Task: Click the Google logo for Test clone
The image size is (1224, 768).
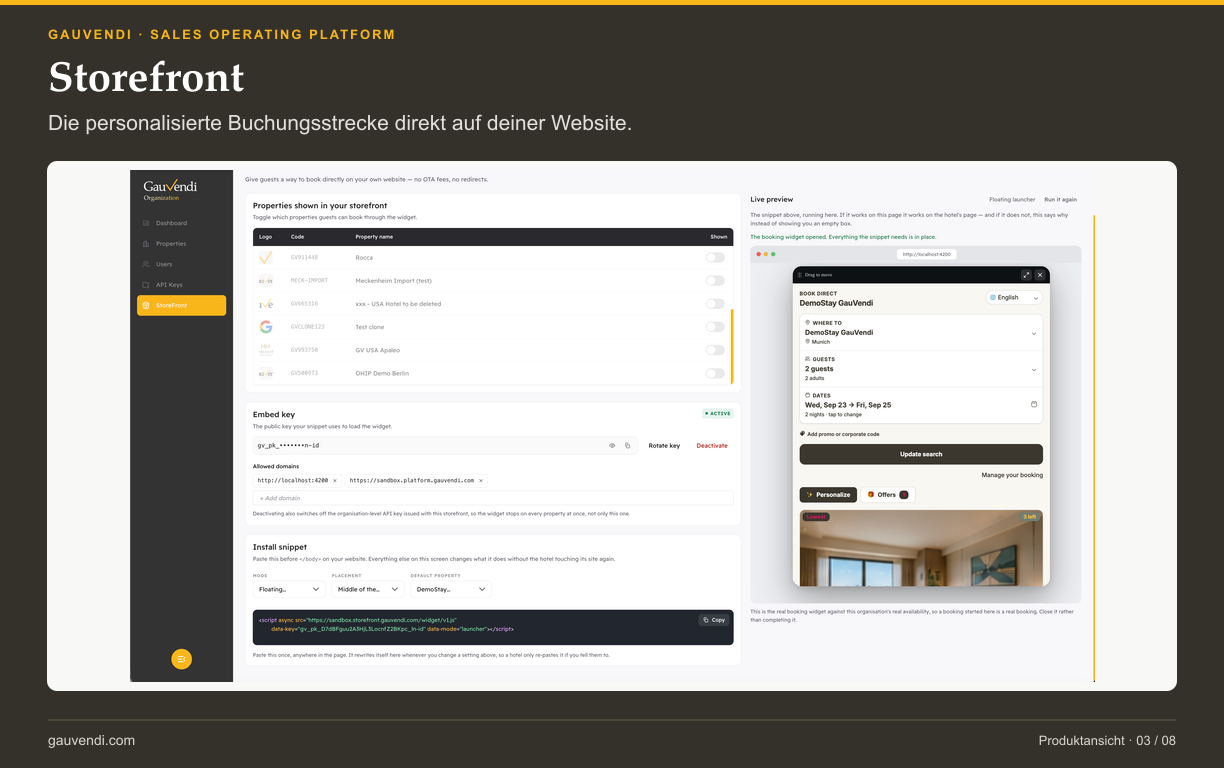Action: [265, 327]
